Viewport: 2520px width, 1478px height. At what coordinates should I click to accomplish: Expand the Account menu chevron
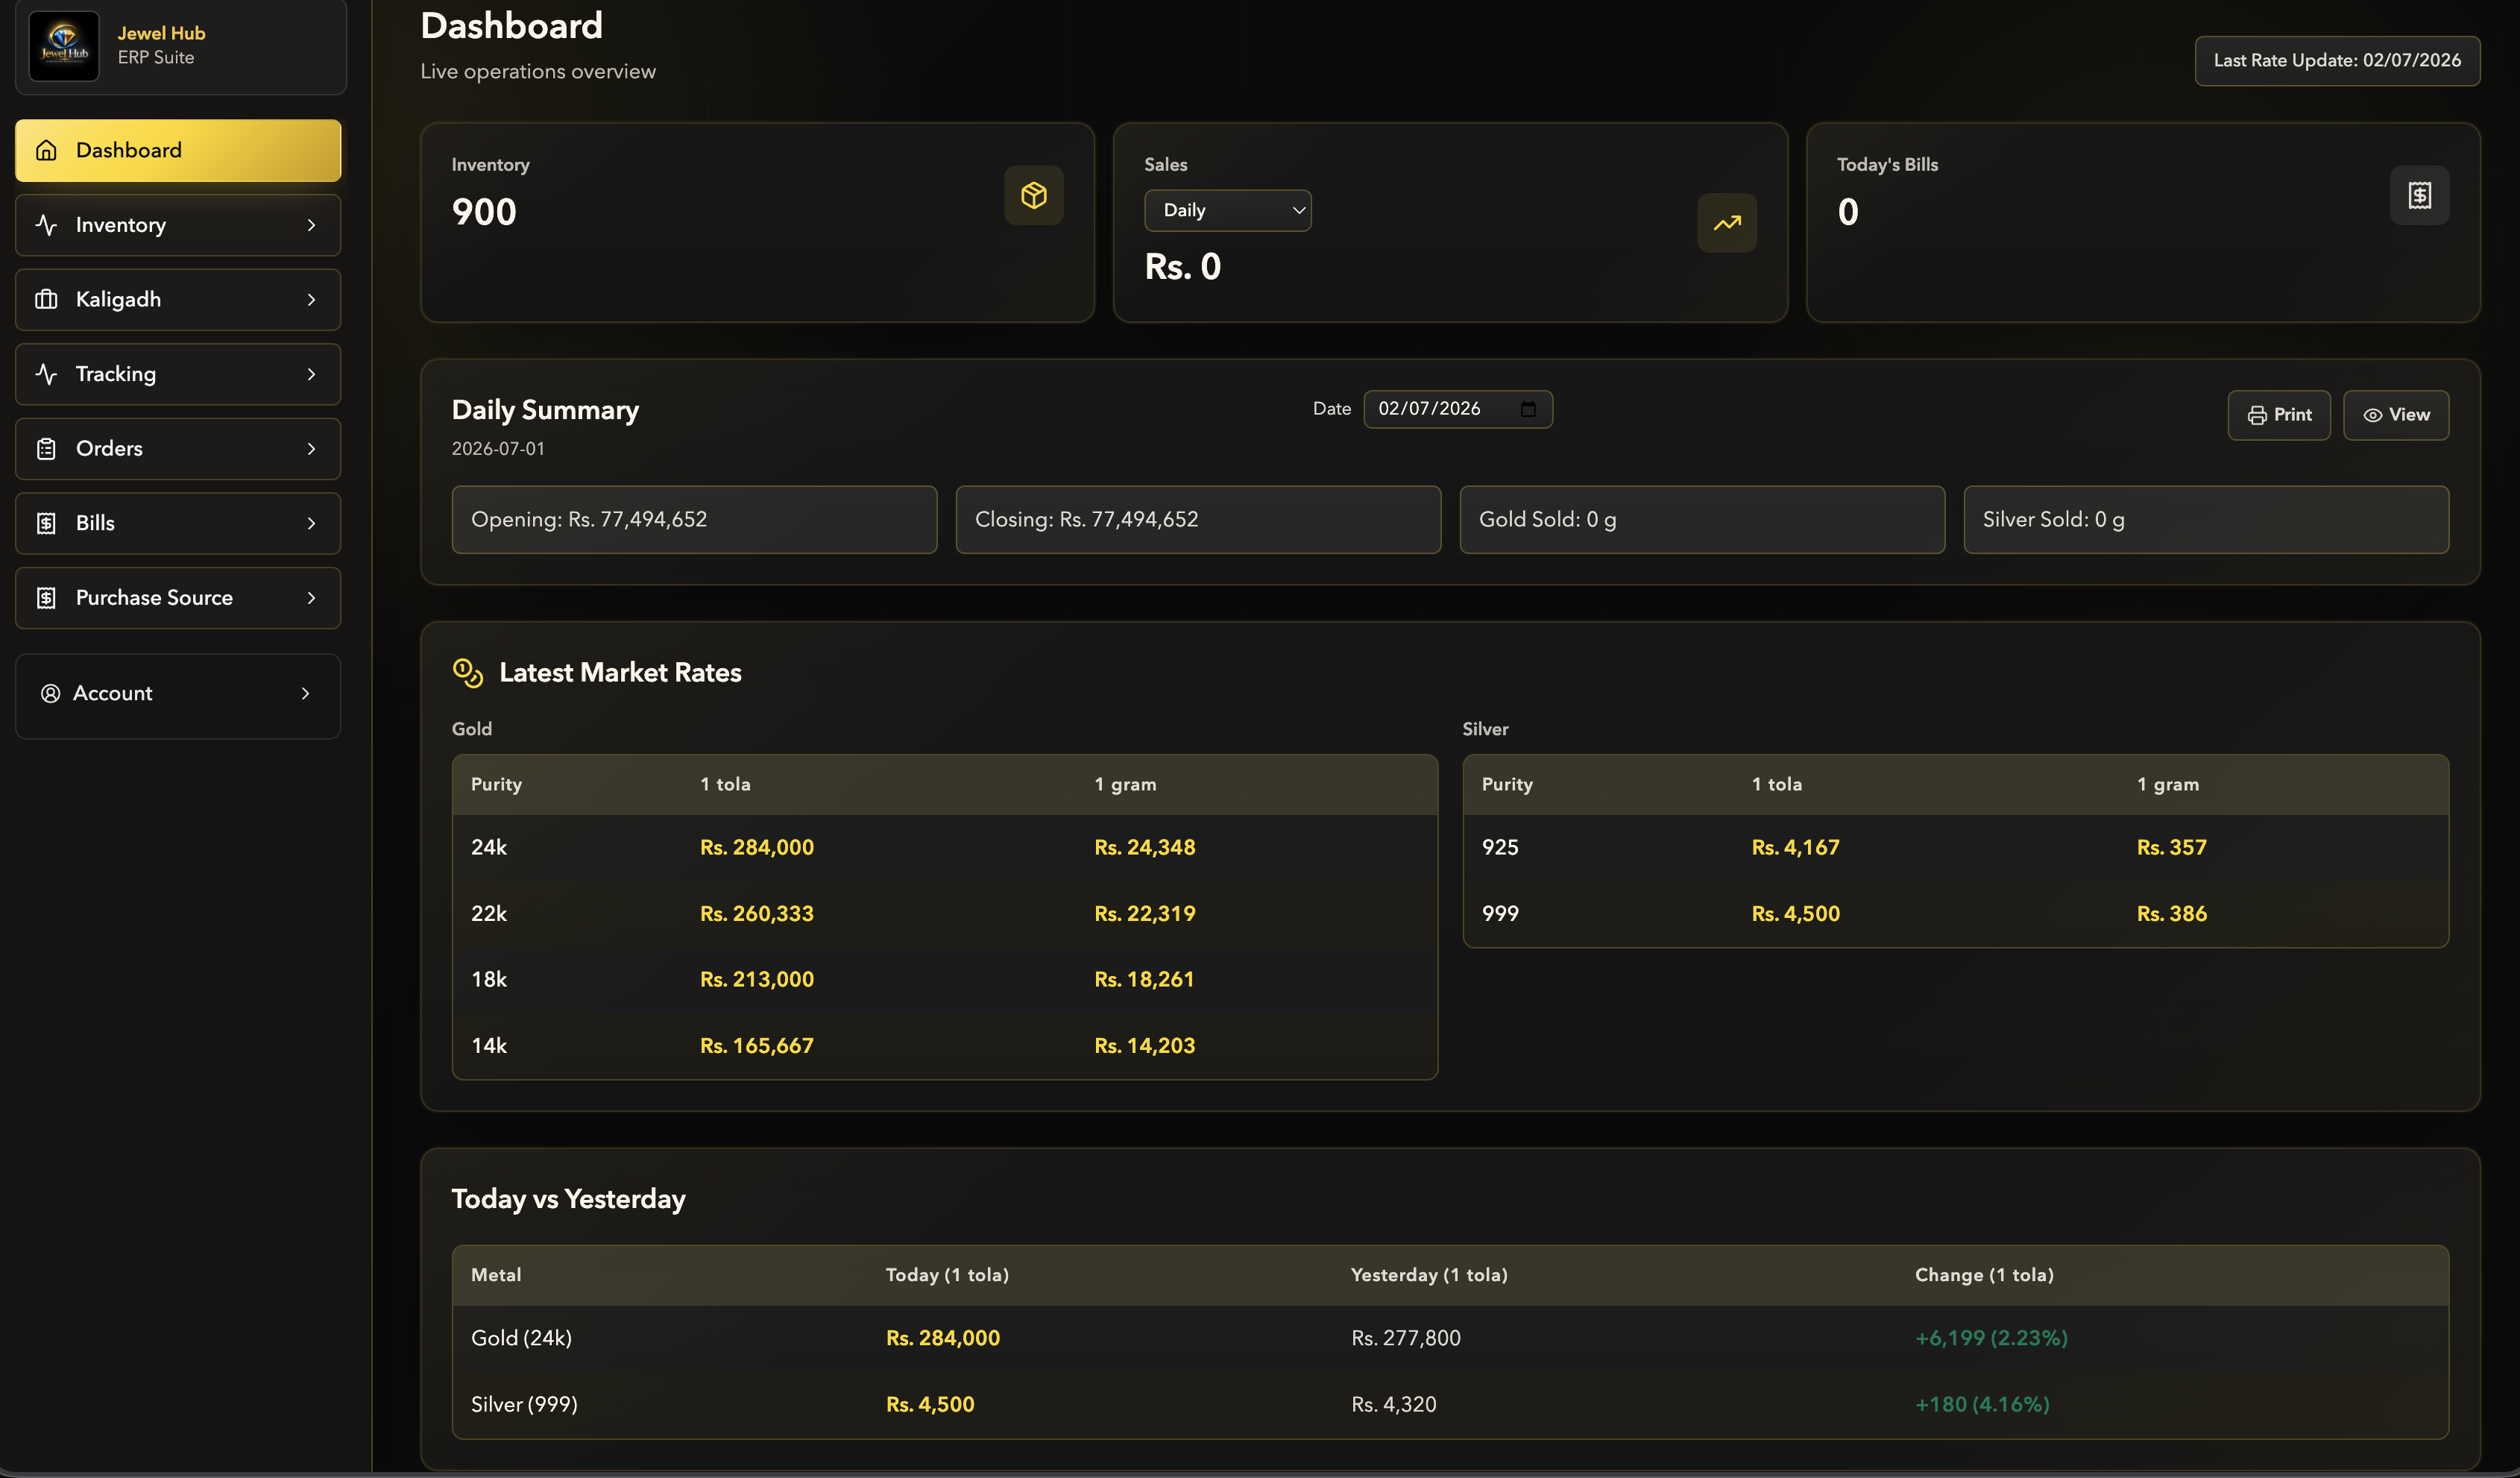click(x=305, y=693)
